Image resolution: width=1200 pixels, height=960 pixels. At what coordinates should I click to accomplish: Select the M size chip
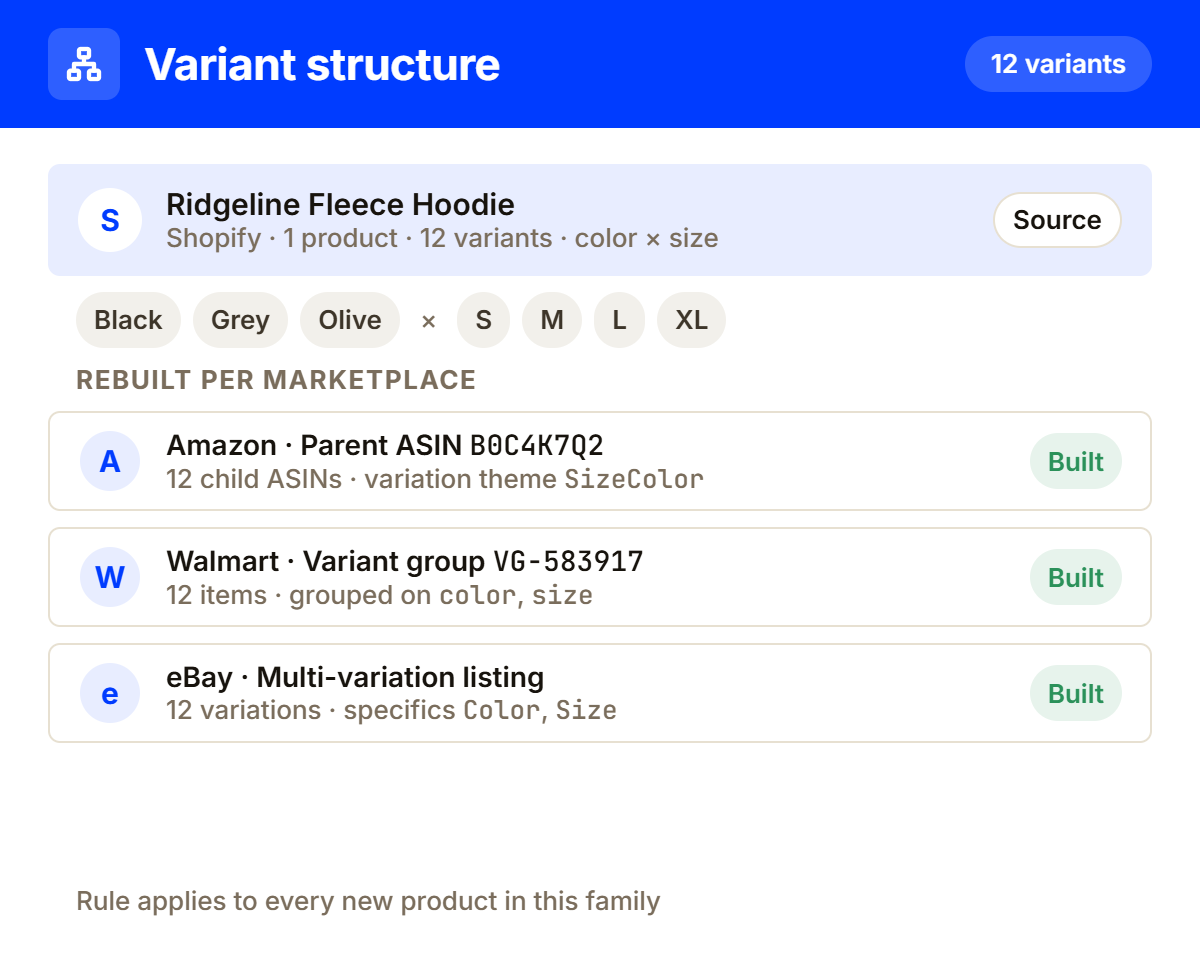click(x=552, y=320)
